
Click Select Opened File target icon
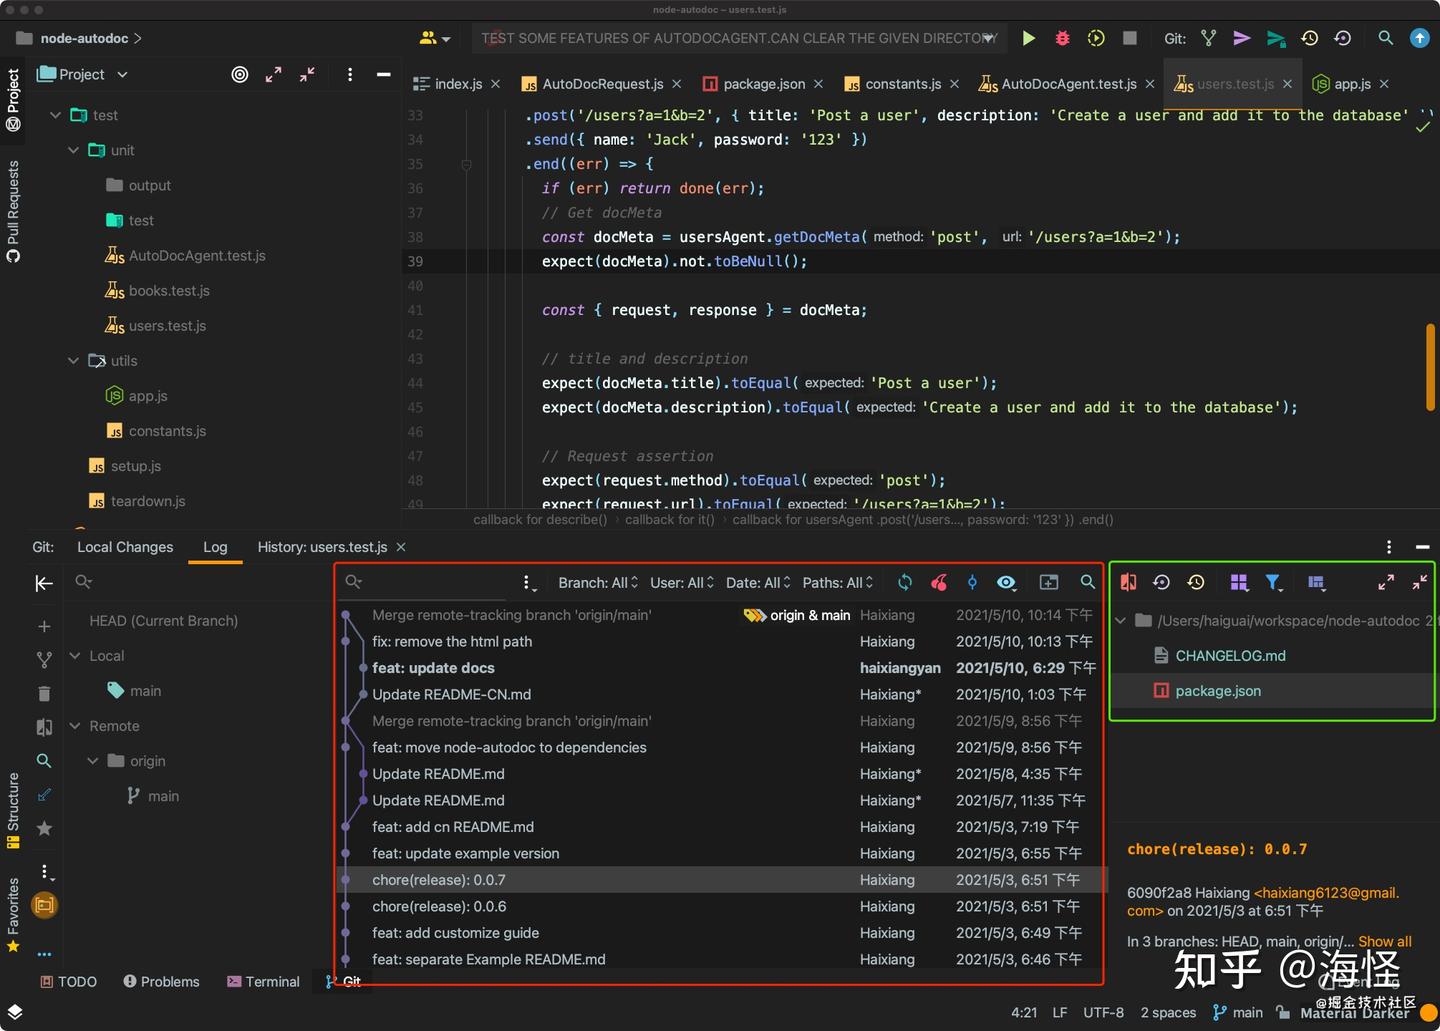[240, 74]
